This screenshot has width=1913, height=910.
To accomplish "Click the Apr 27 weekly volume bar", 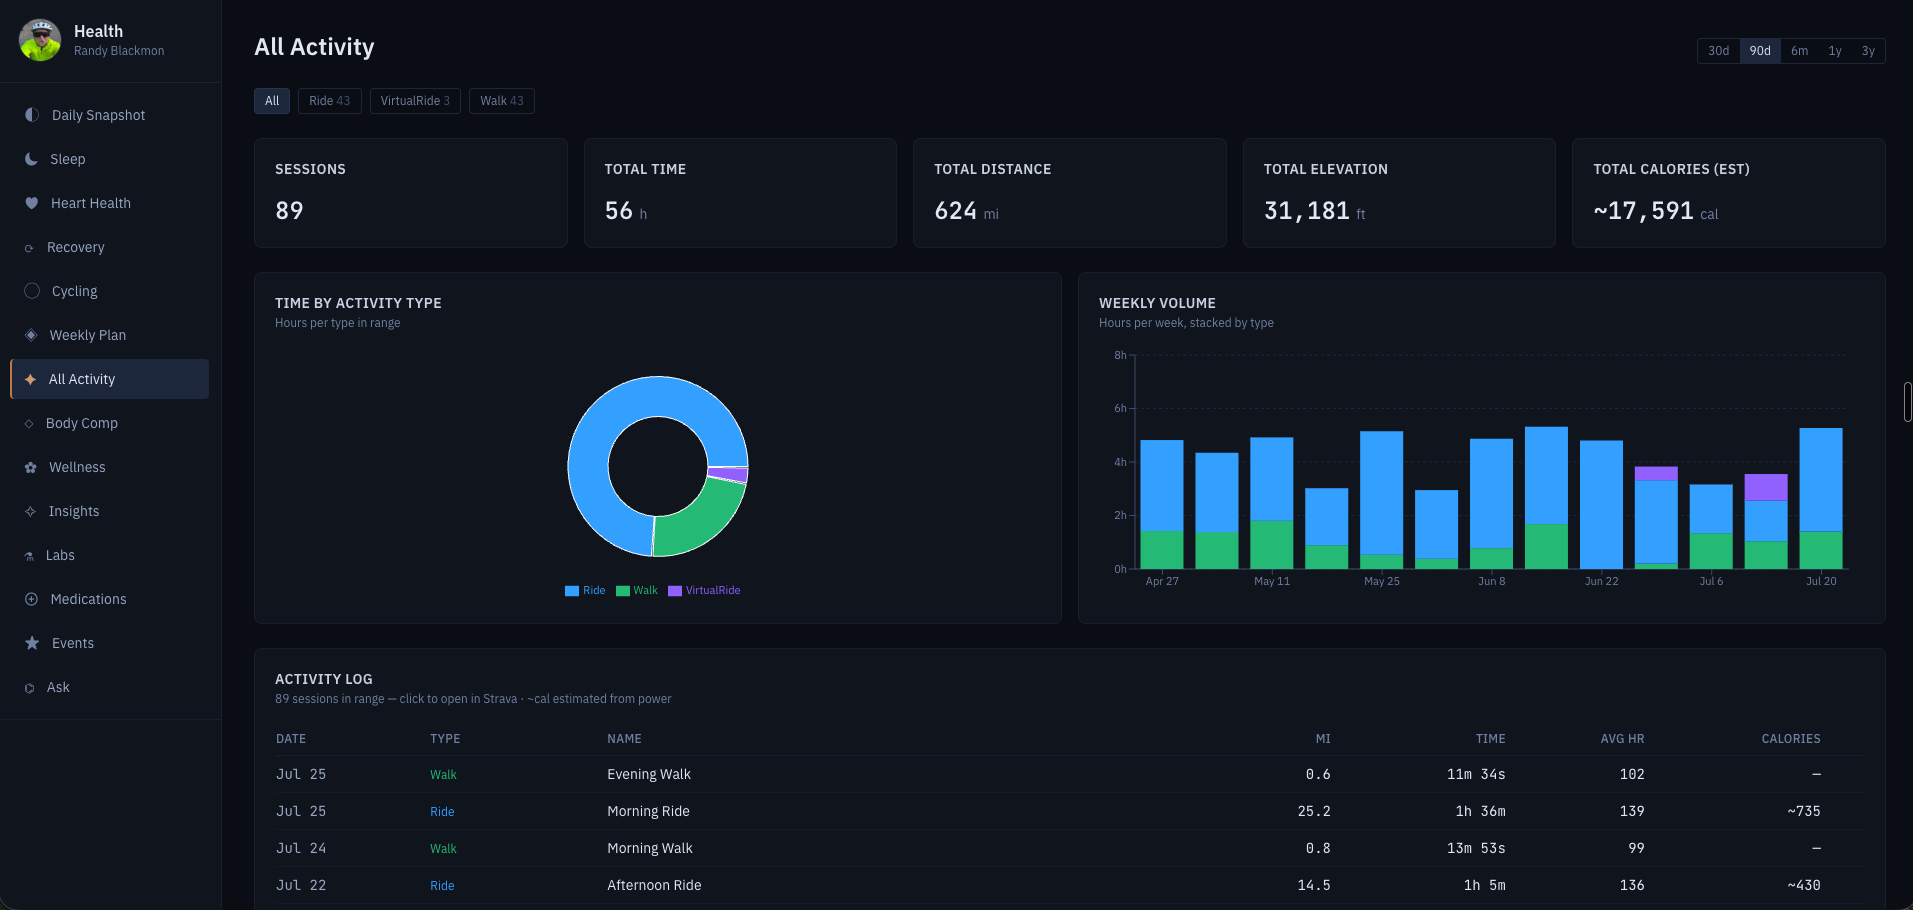I will (x=1162, y=504).
